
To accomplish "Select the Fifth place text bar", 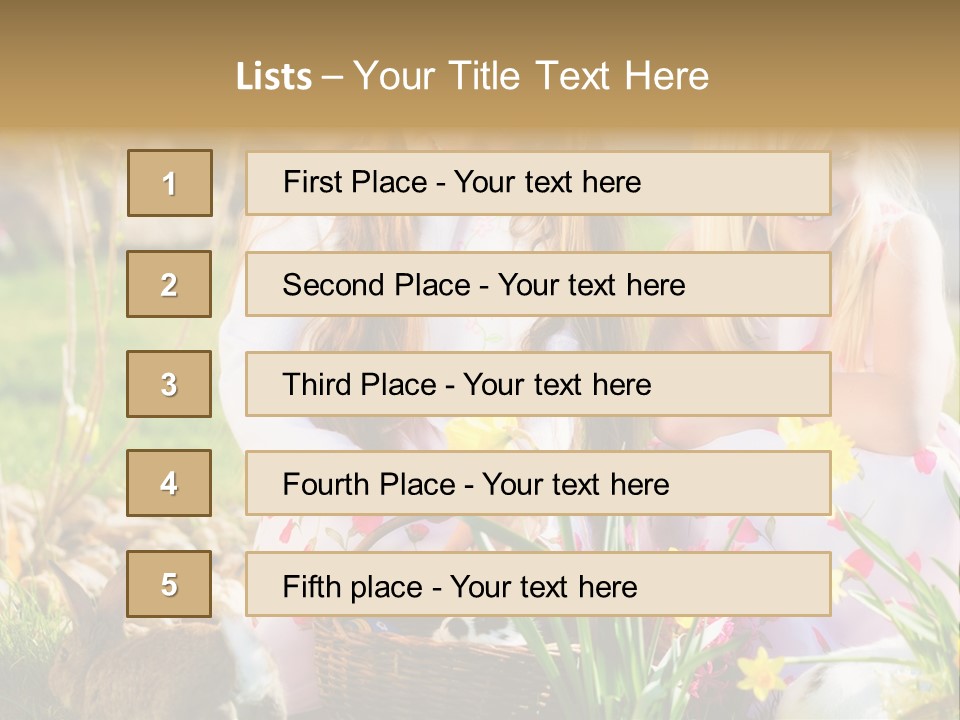I will [x=538, y=584].
